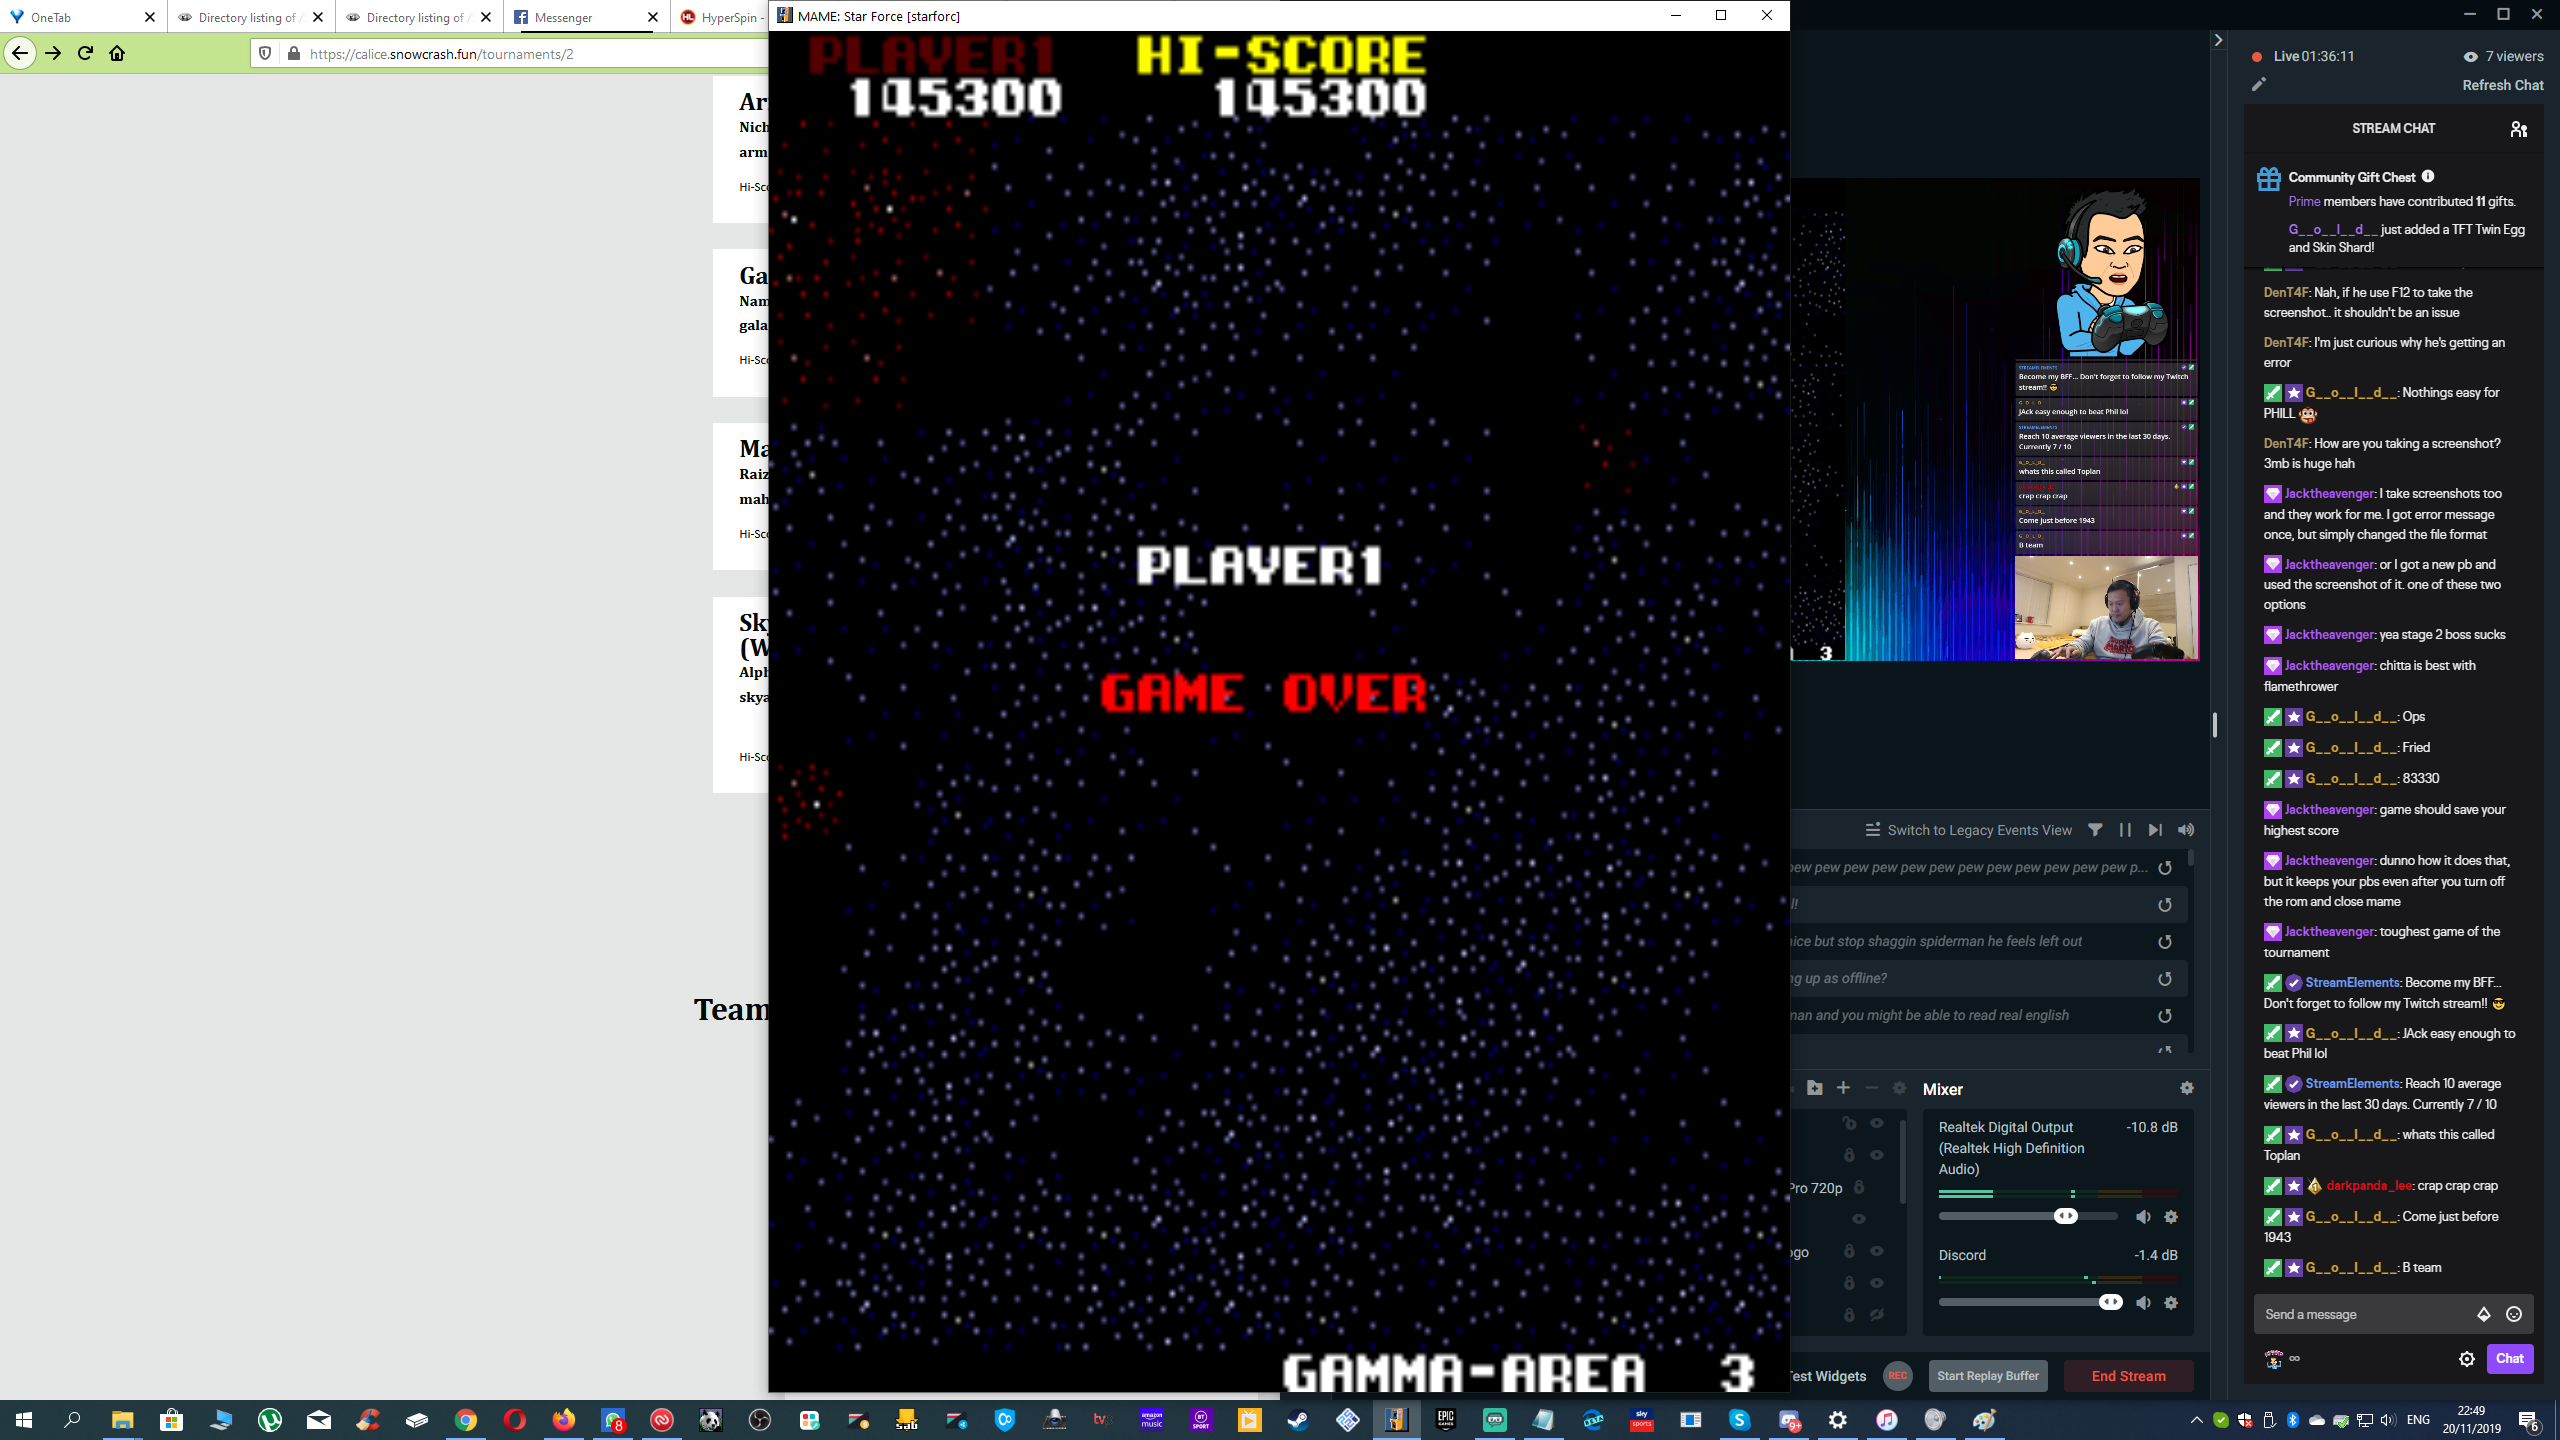
Task: Open the emote picker smiley icon
Action: (2514, 1314)
